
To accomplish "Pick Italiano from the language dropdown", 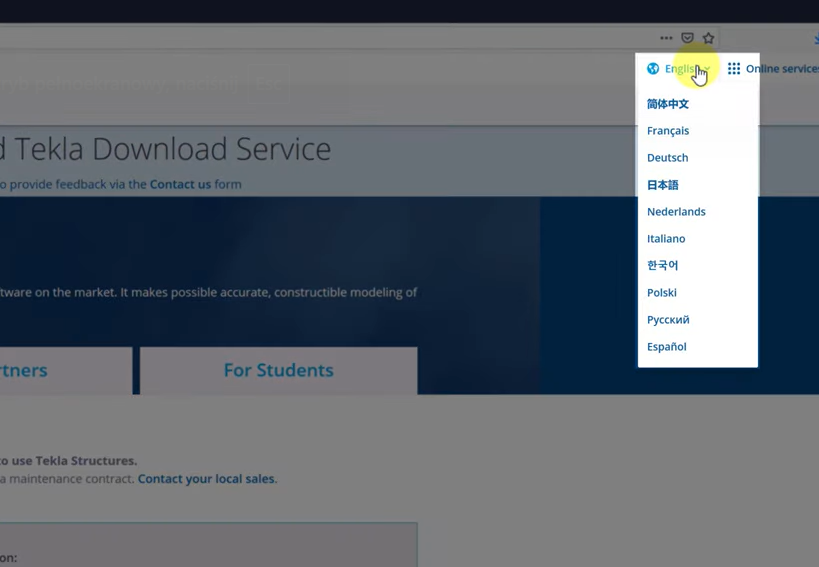I will (666, 239).
